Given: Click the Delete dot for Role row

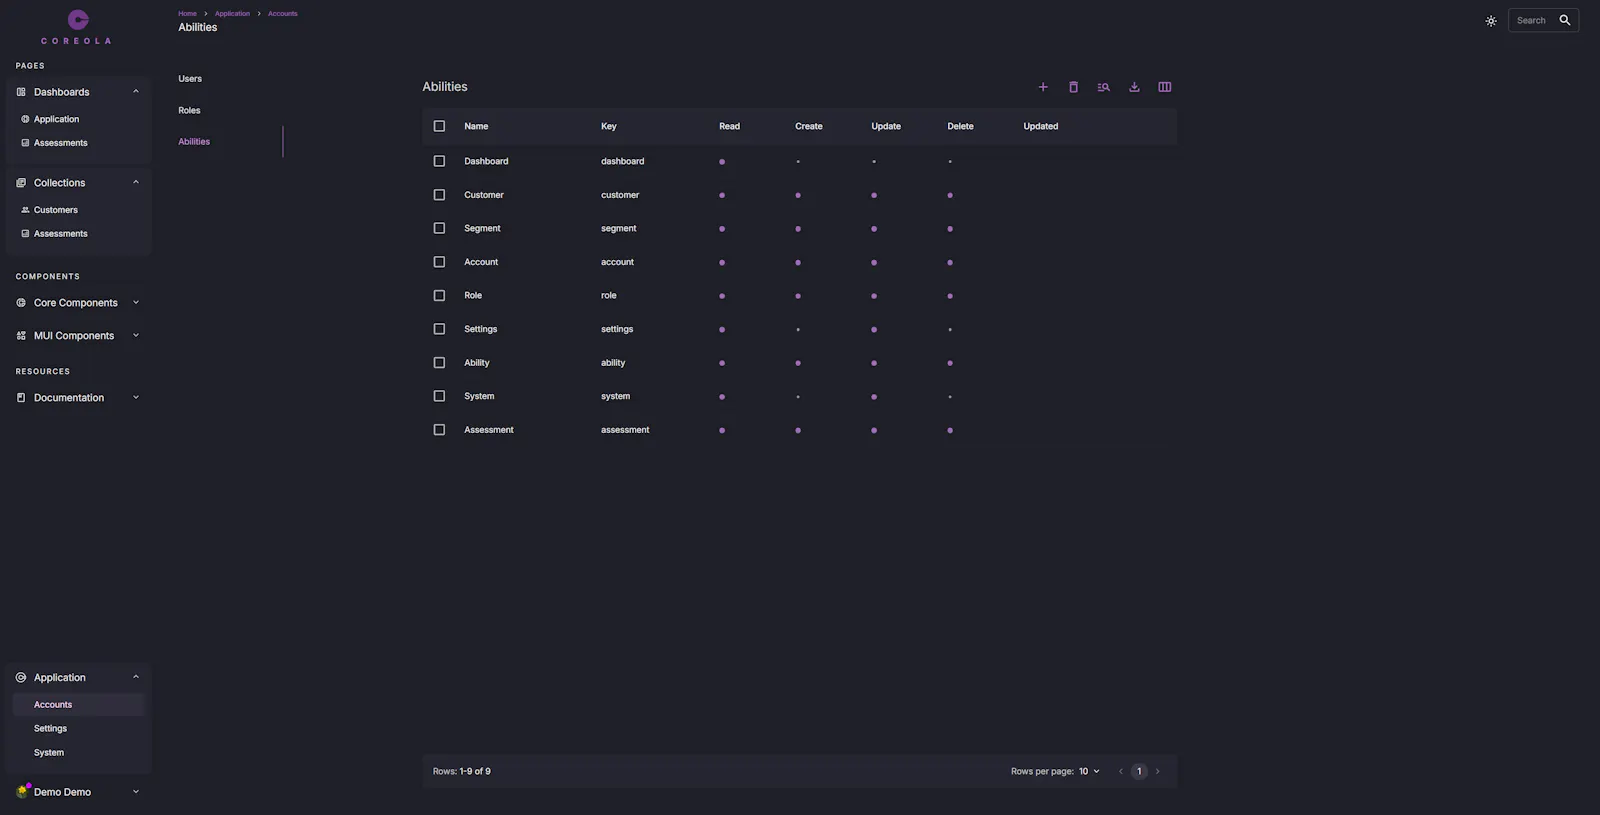Looking at the screenshot, I should pos(950,296).
